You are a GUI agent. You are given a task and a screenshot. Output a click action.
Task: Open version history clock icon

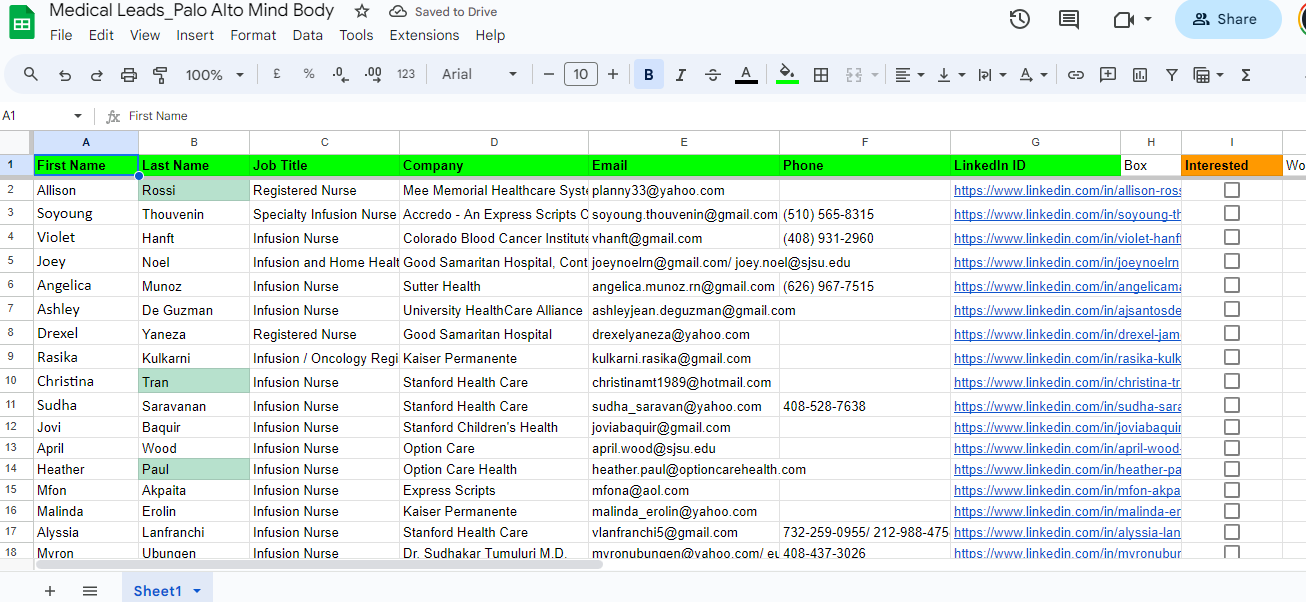[x=1019, y=19]
